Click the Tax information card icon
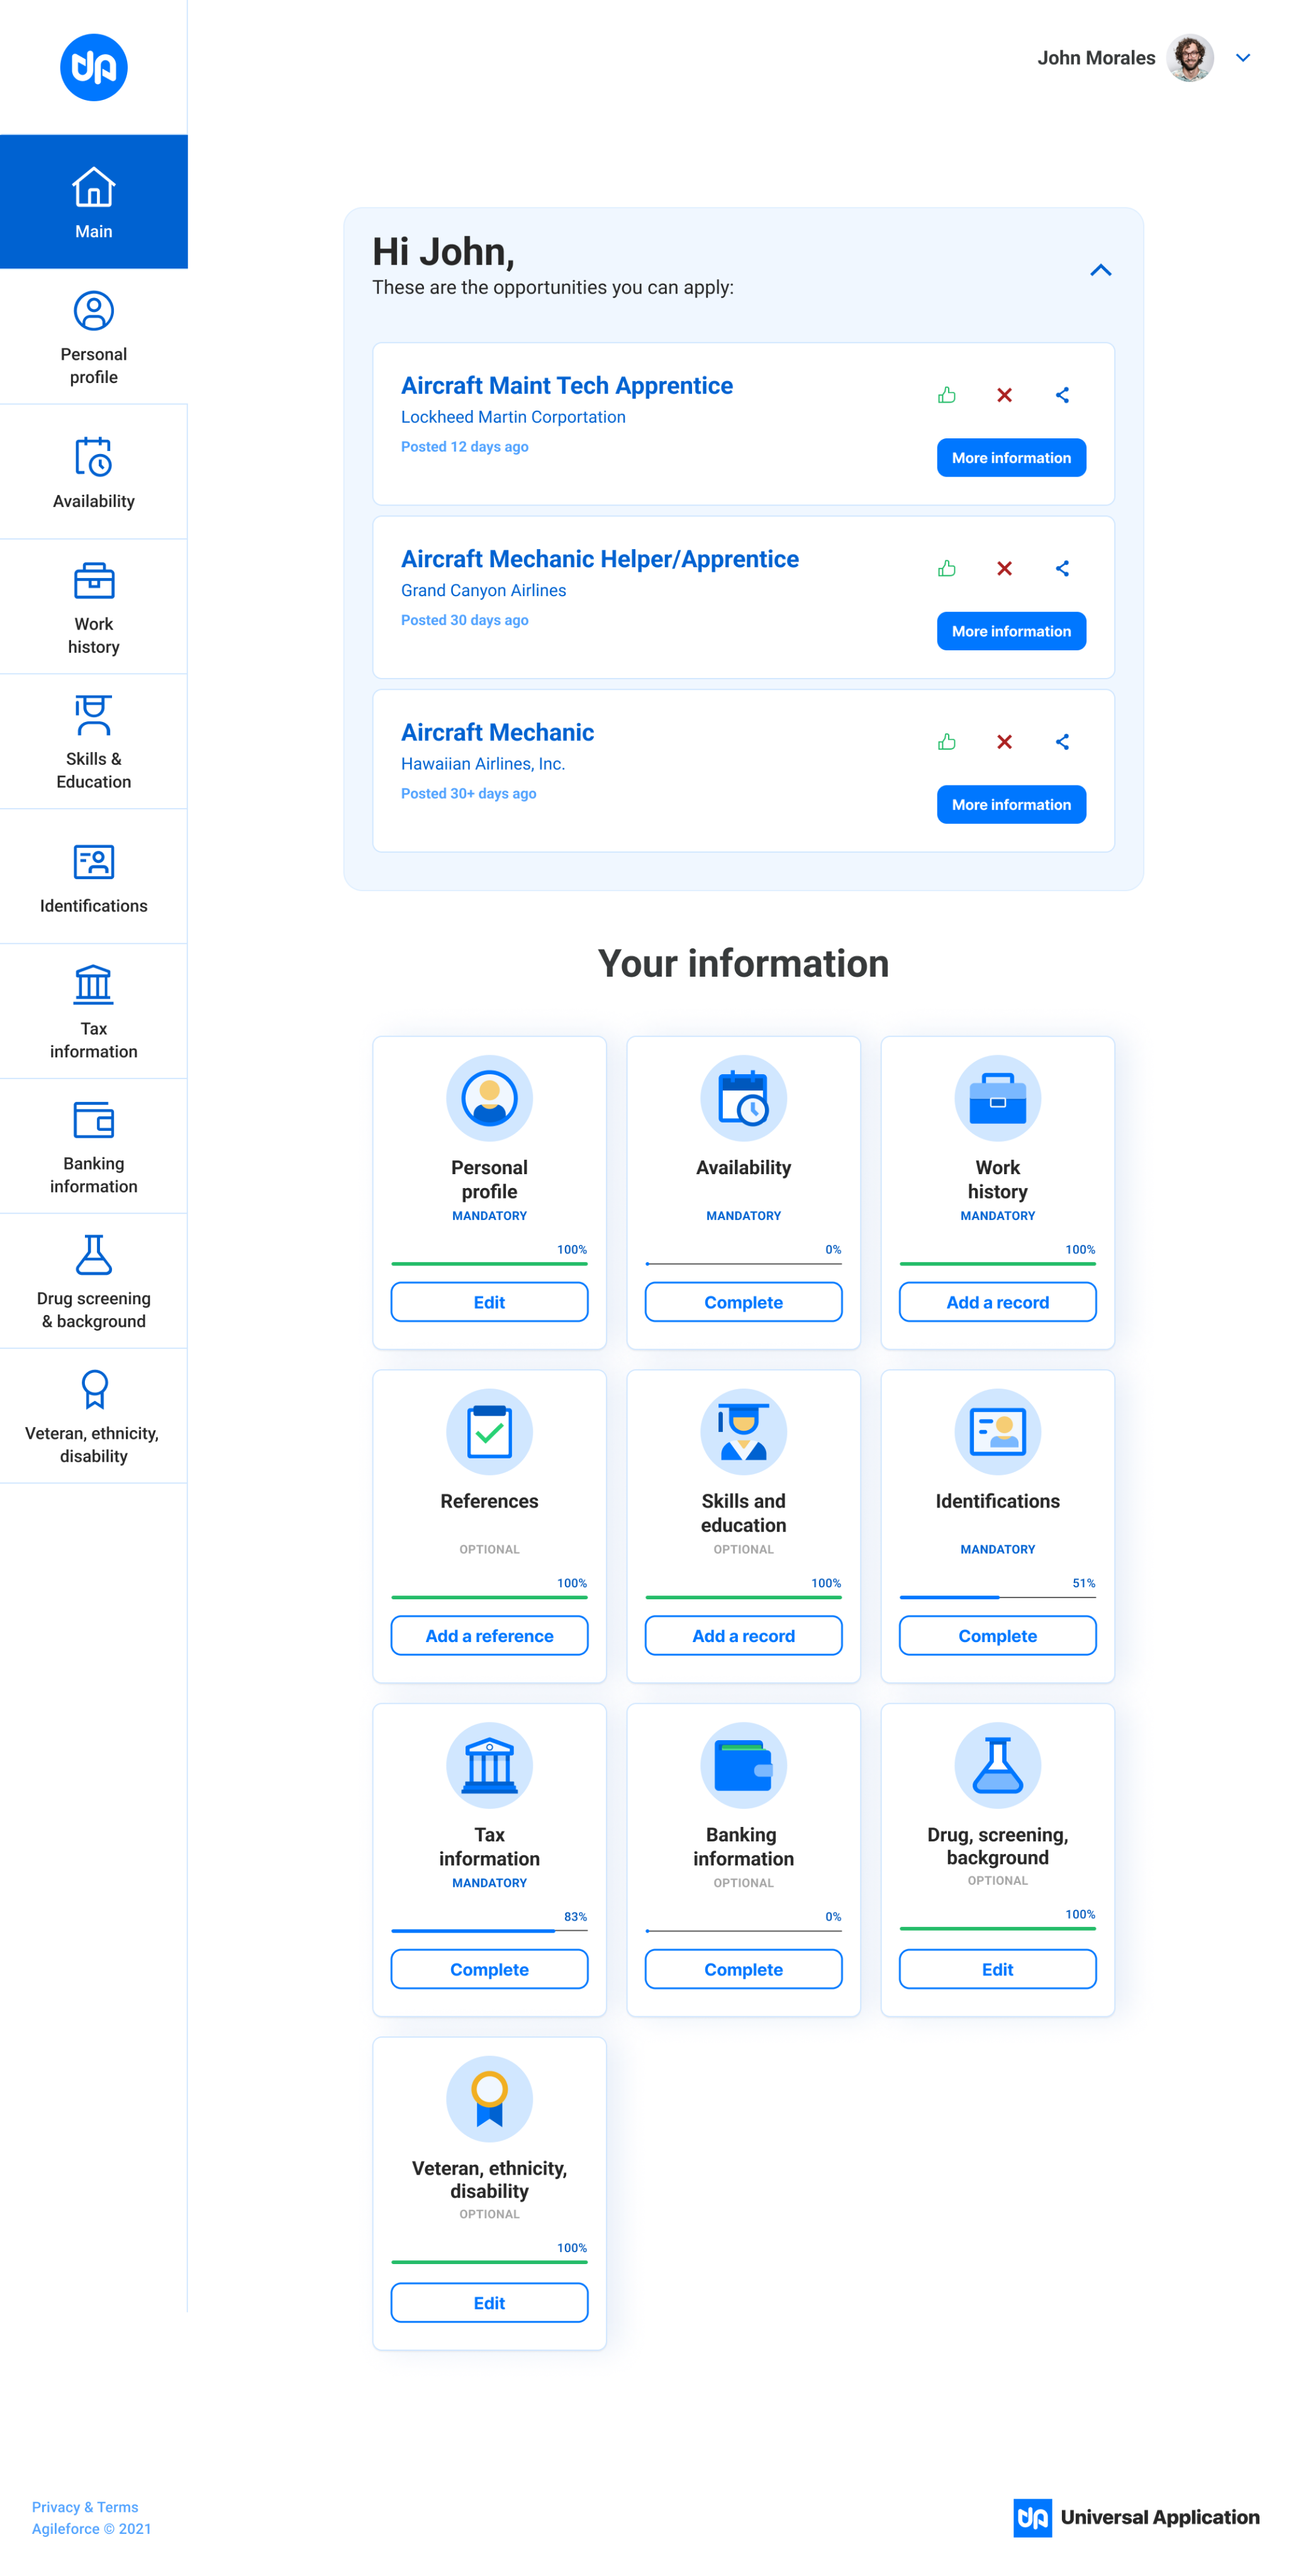1301x2576 pixels. click(x=489, y=1764)
